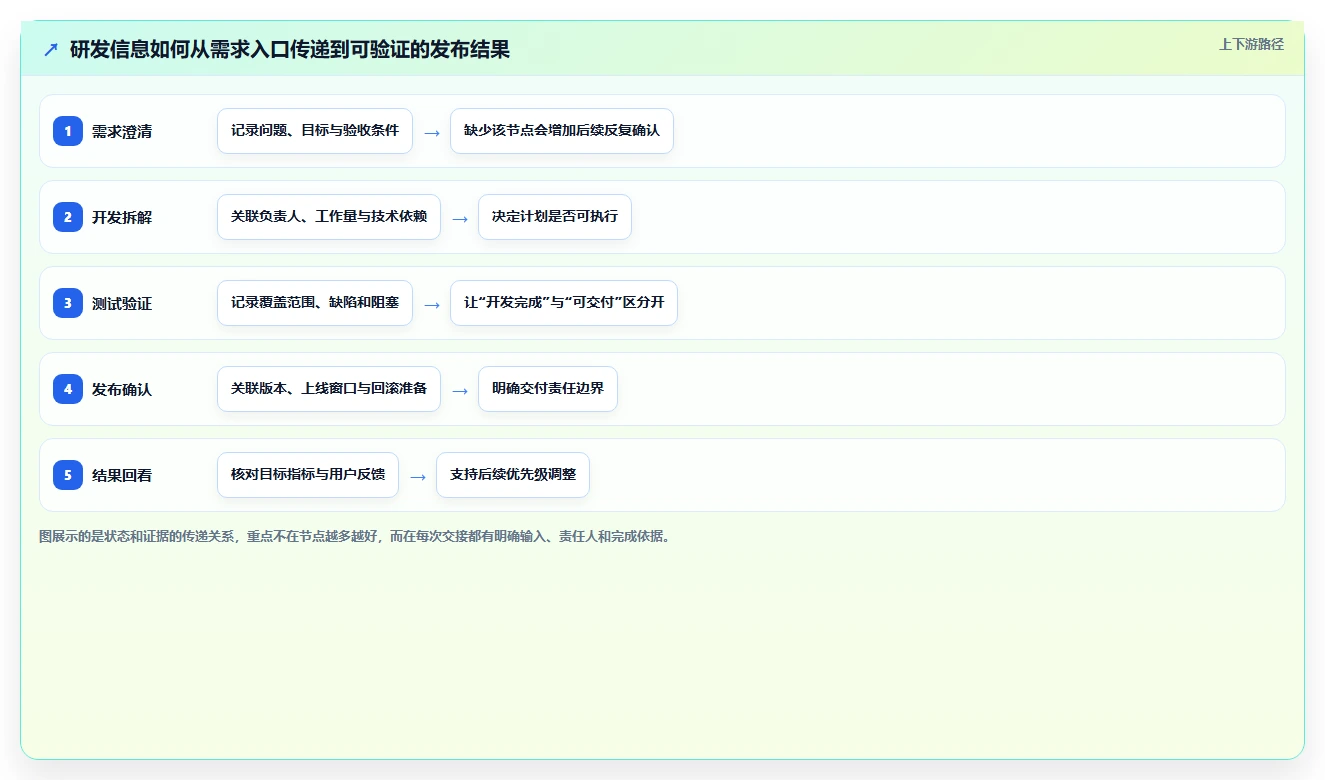The width and height of the screenshot is (1325, 780).
Task: Click the heading 研发信息如何从需求入口传递到可验证的发布结果
Action: pos(290,49)
